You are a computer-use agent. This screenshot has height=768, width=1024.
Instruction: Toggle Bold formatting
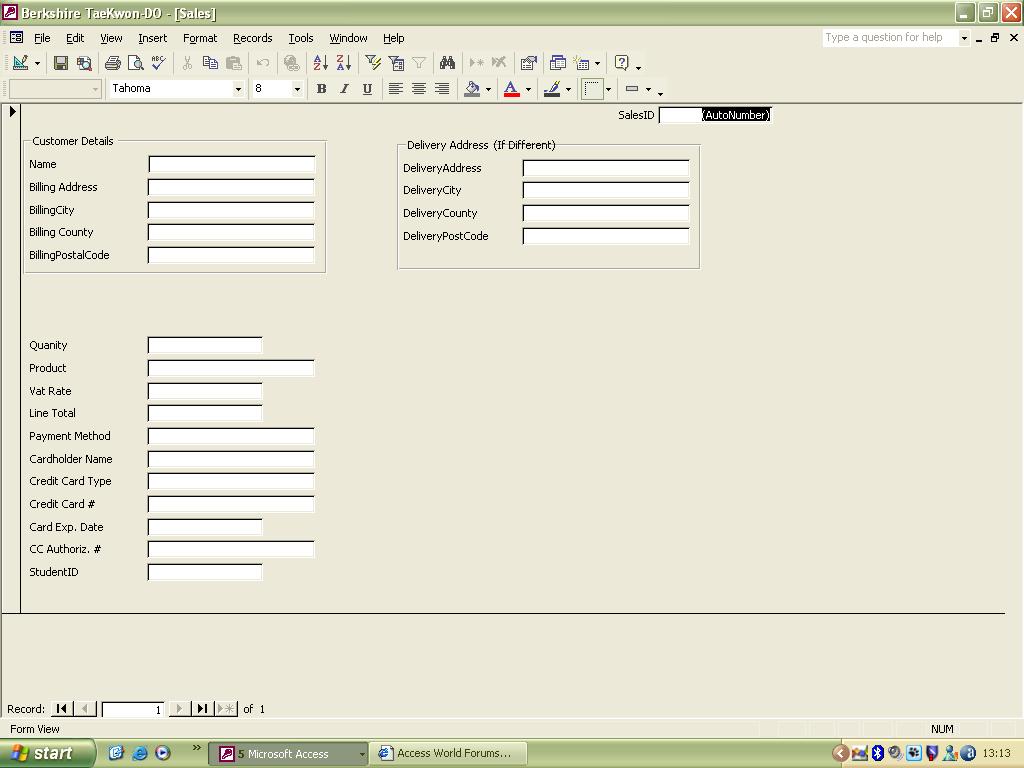click(321, 89)
